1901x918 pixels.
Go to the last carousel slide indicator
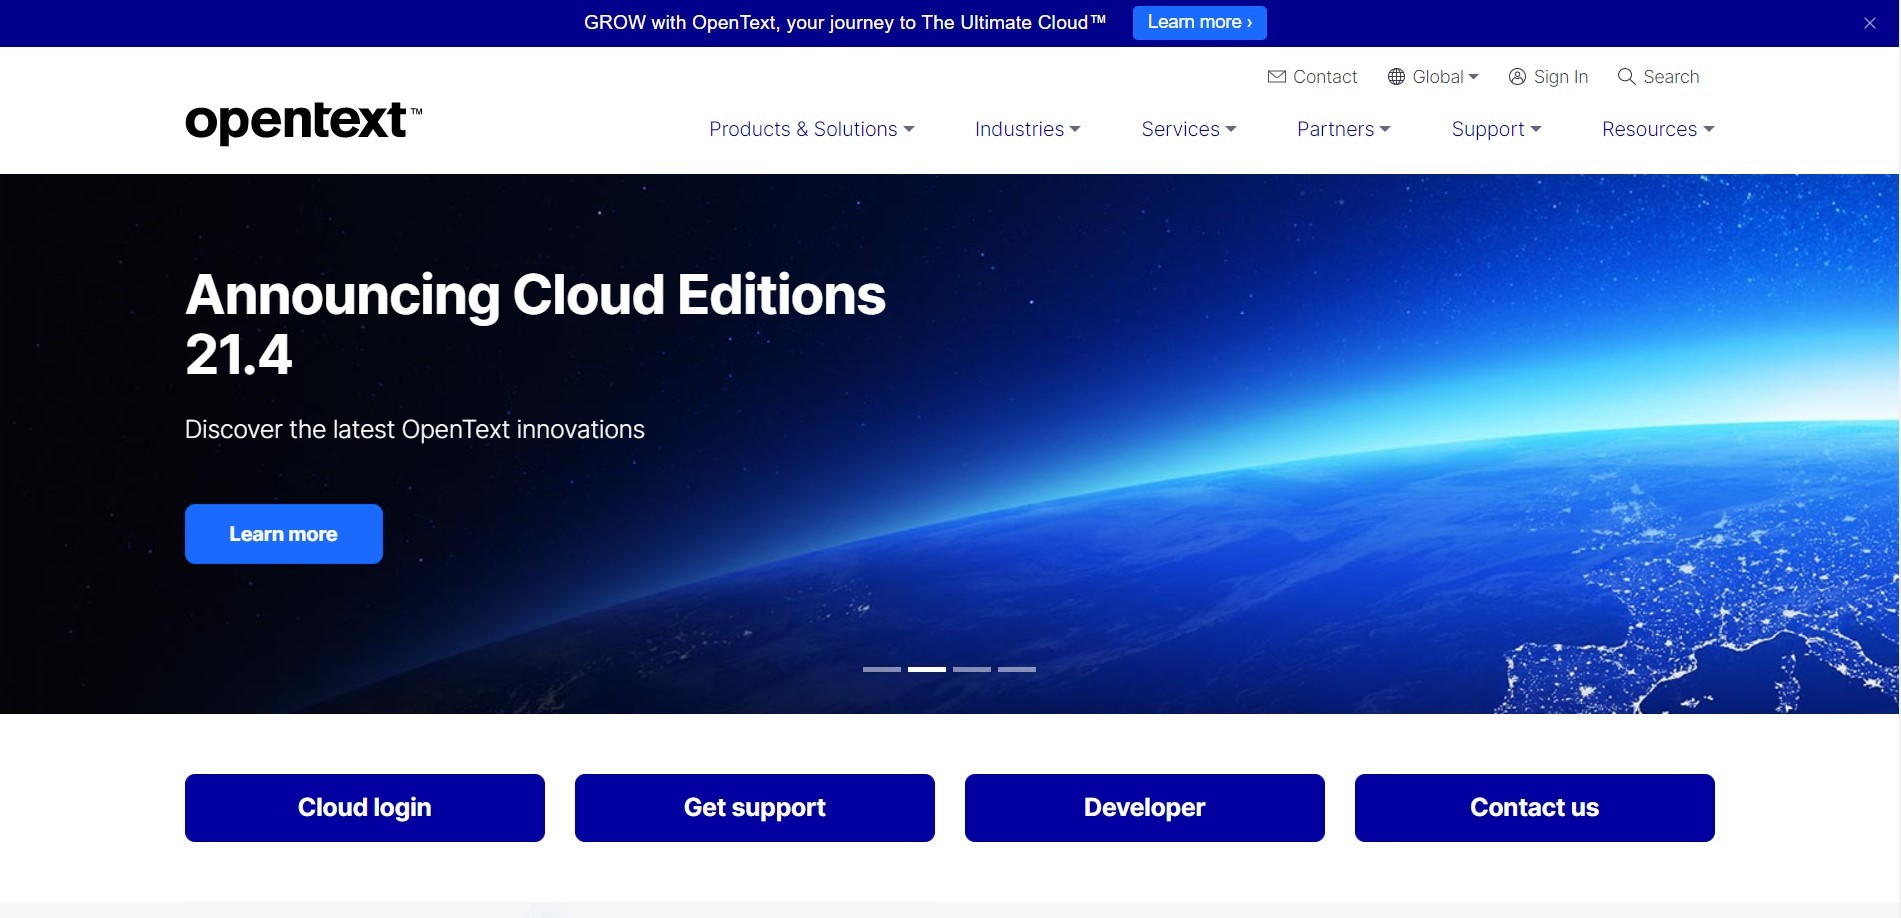[1016, 669]
